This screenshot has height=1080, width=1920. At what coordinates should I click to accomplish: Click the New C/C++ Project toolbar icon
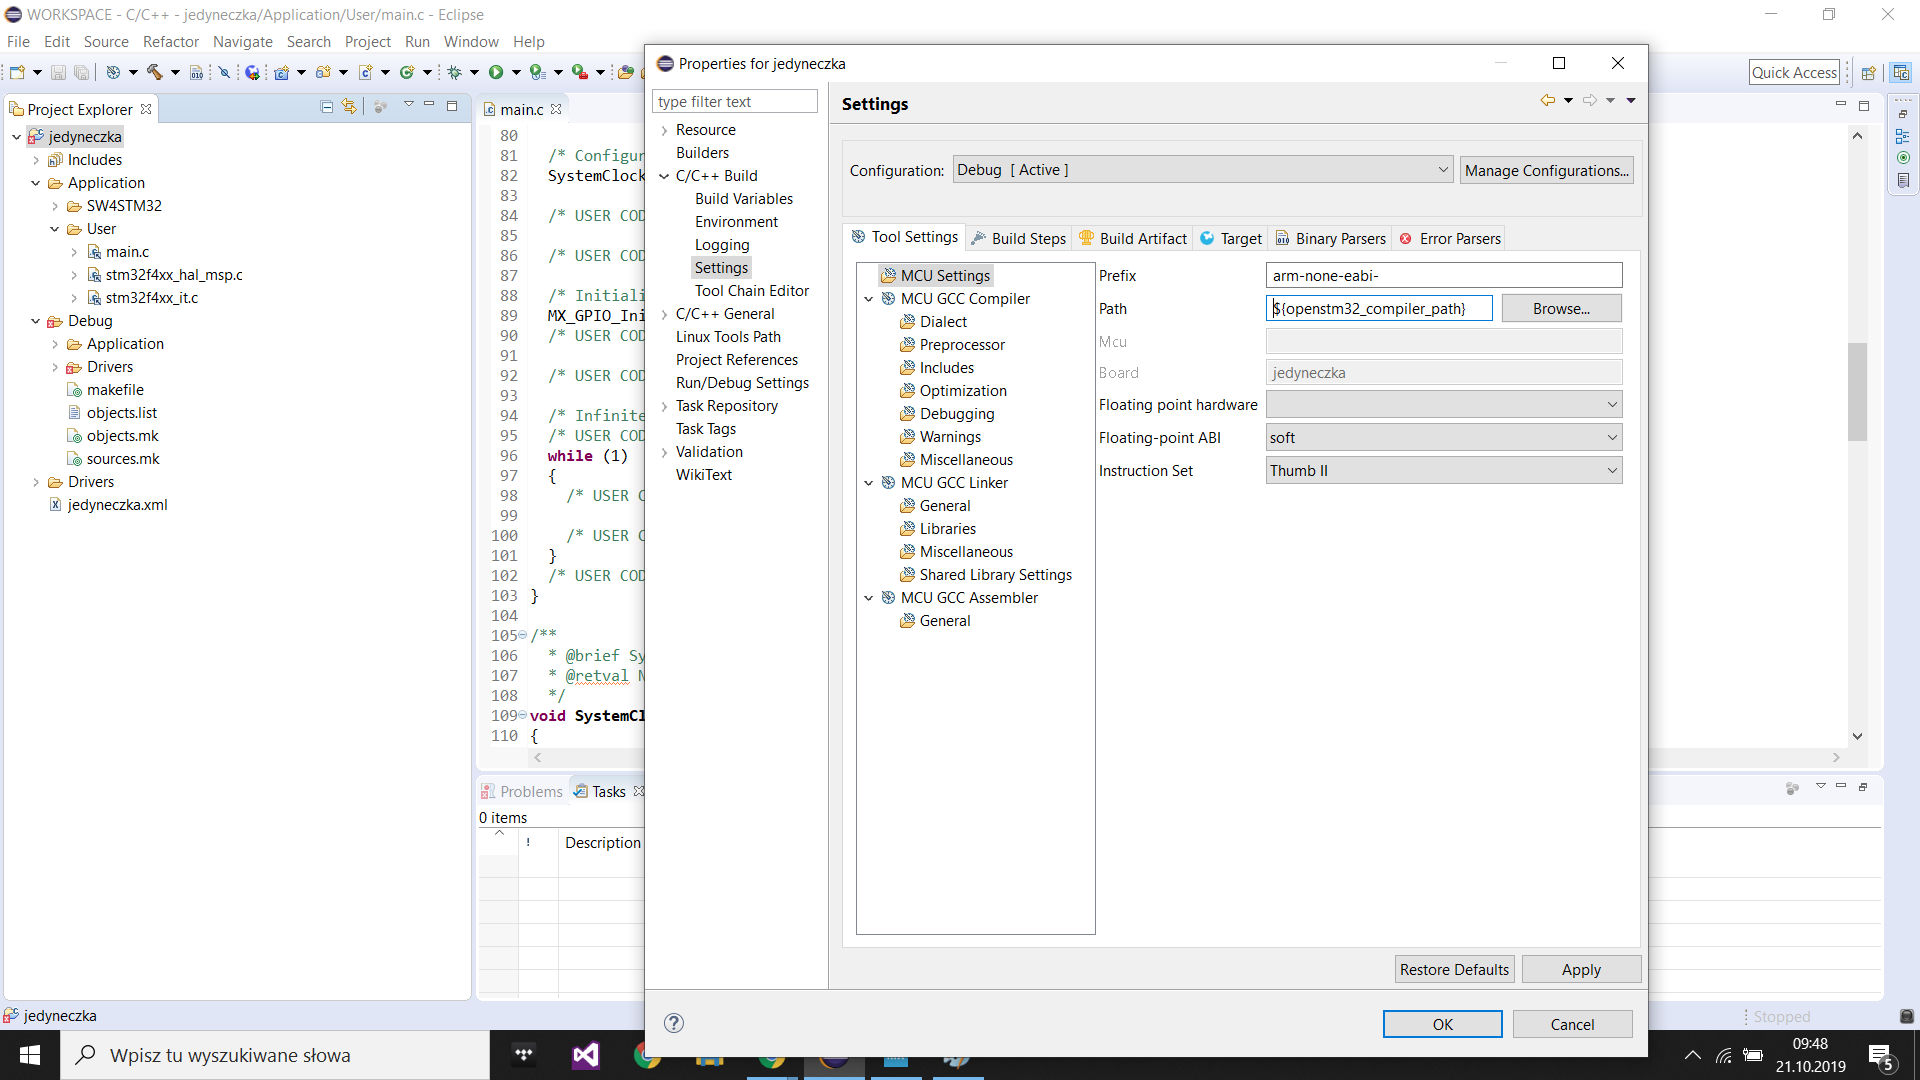(x=282, y=72)
